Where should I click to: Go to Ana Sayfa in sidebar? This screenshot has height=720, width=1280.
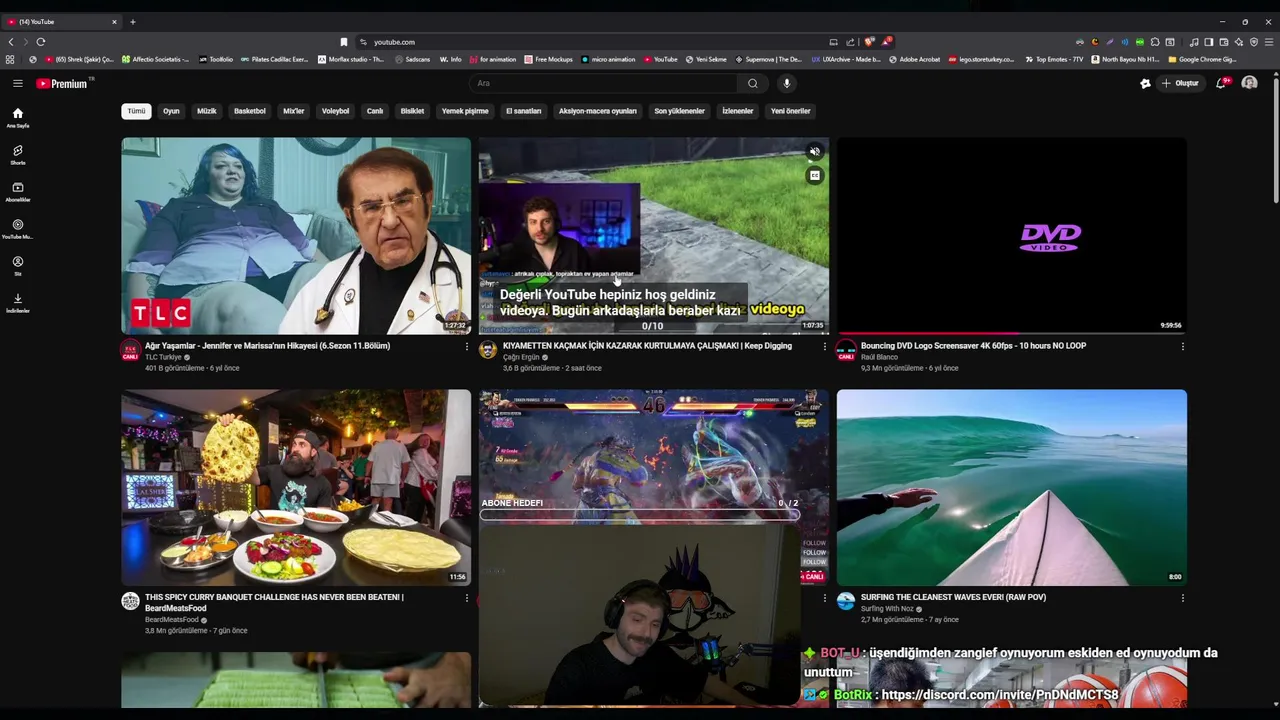coord(18,118)
